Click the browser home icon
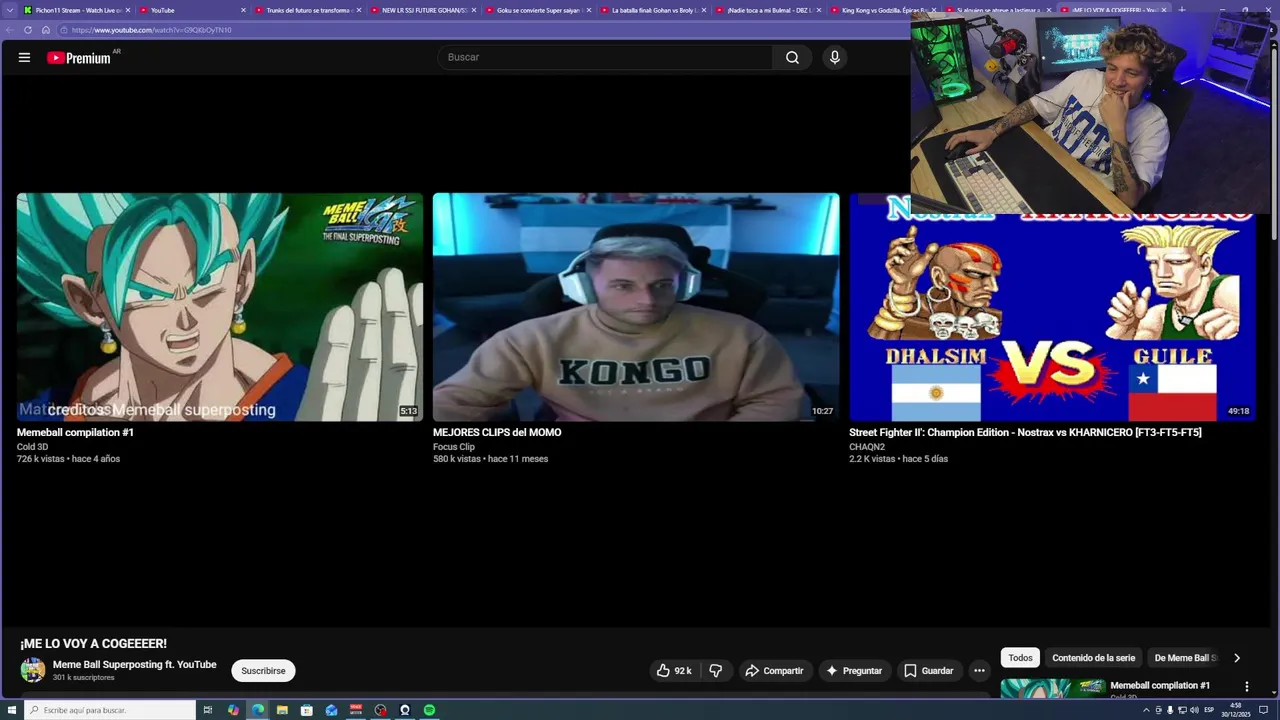 (45, 30)
